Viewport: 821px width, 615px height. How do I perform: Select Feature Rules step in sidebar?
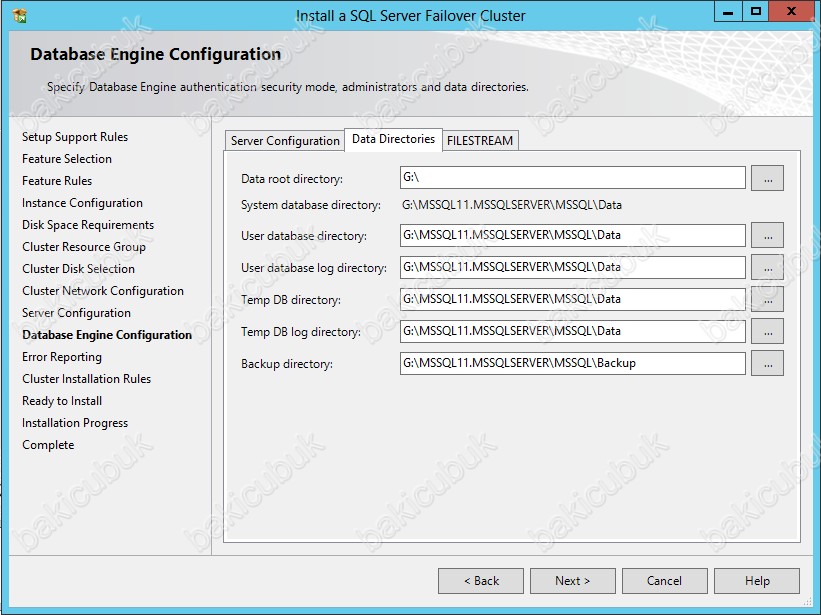click(57, 181)
